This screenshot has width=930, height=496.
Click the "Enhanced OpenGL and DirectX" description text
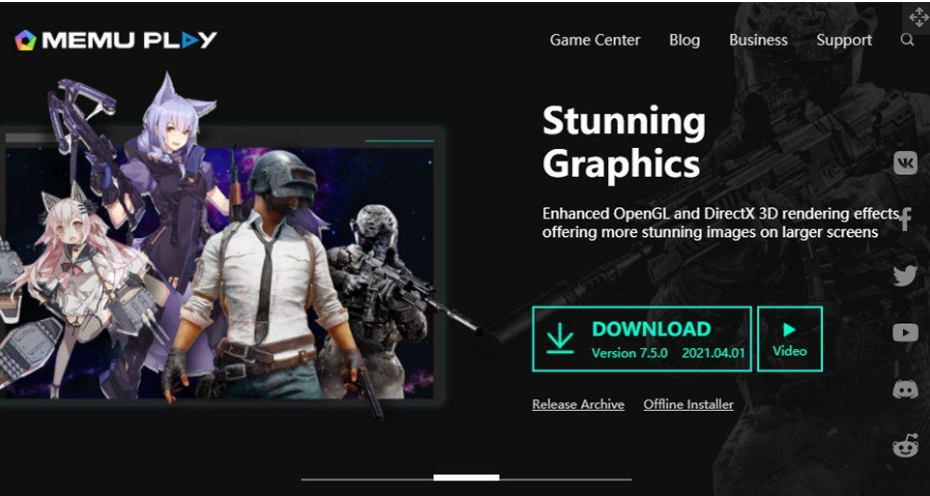719,222
